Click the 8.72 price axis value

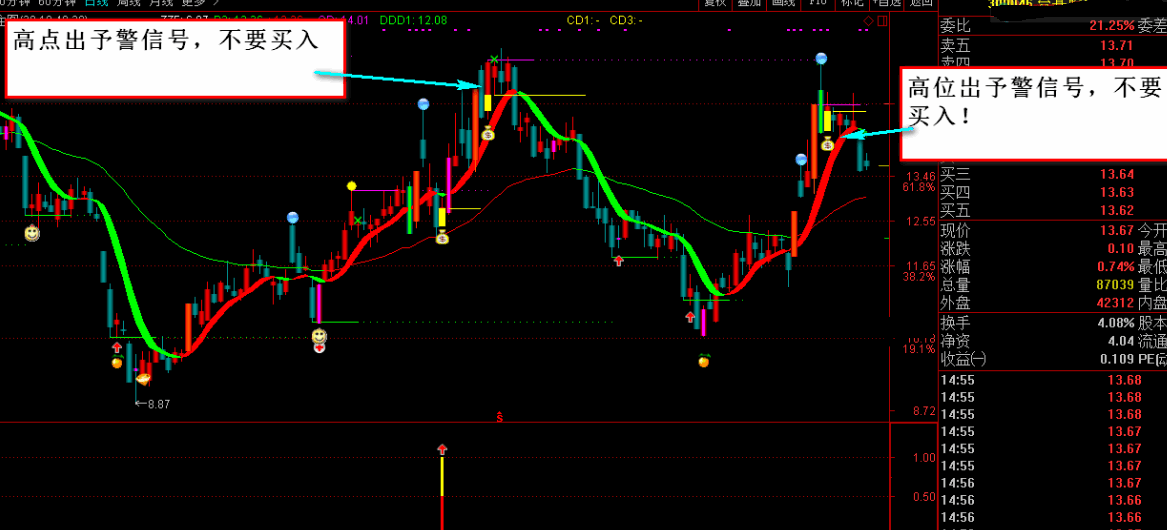click(x=924, y=411)
